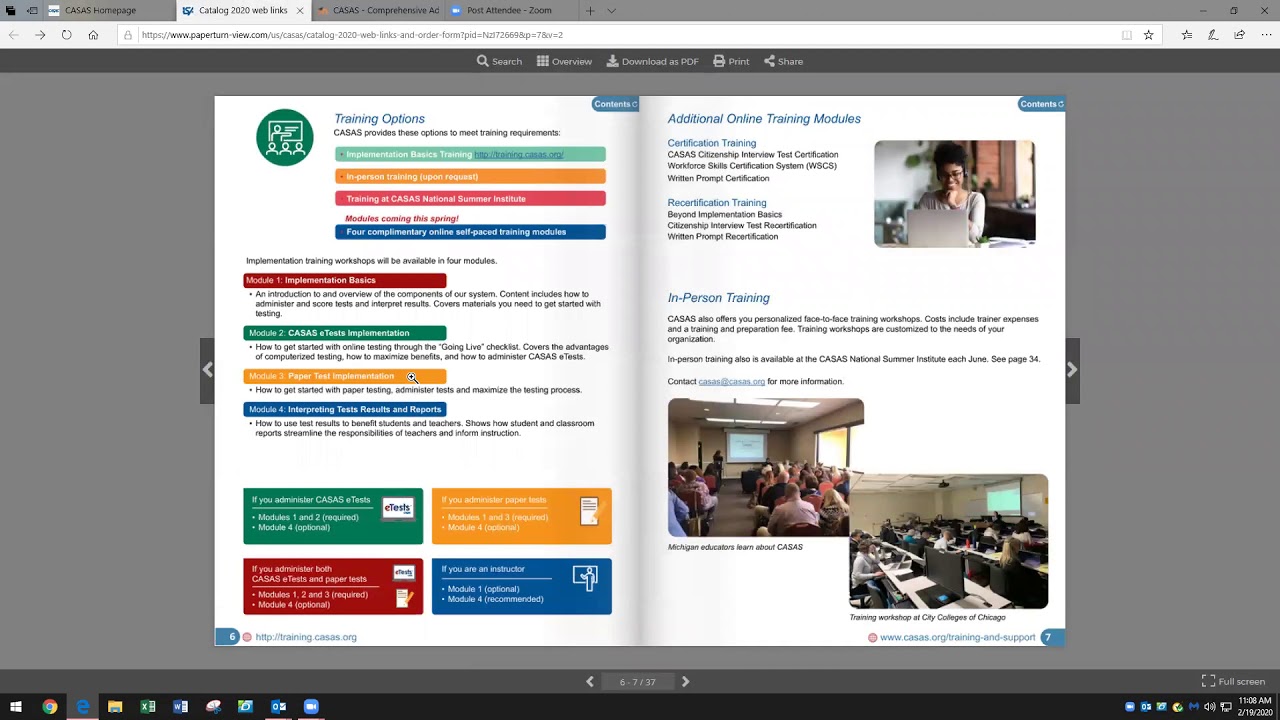This screenshot has height=720, width=1280.
Task: Go back in browser history
Action: pyautogui.click(x=13, y=35)
